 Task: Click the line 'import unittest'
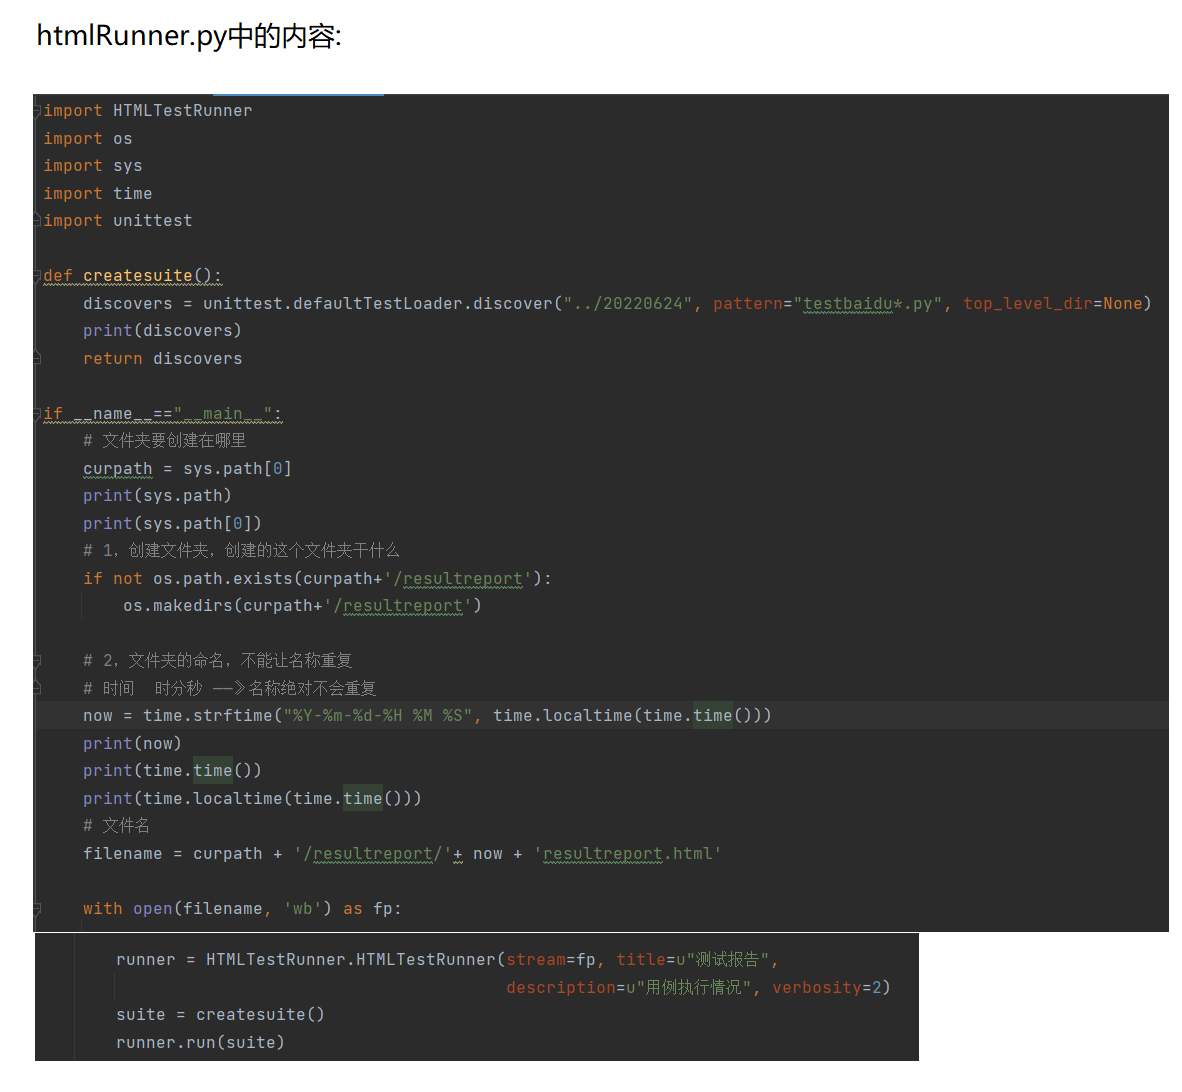click(118, 221)
